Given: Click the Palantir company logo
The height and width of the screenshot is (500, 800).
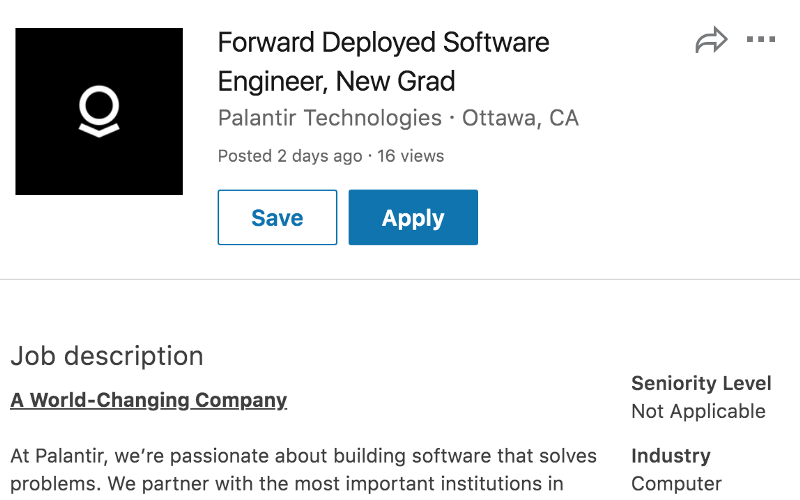Looking at the screenshot, I should (x=99, y=111).
